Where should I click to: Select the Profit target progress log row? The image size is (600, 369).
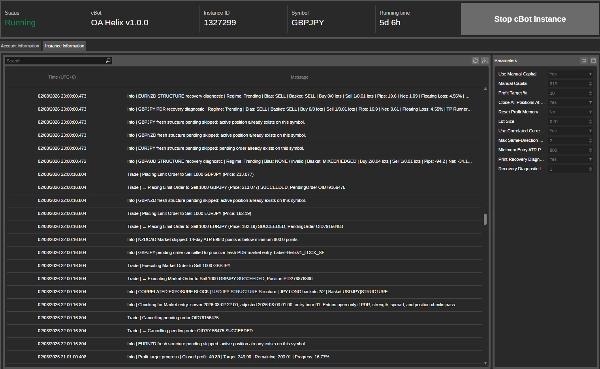(244, 357)
